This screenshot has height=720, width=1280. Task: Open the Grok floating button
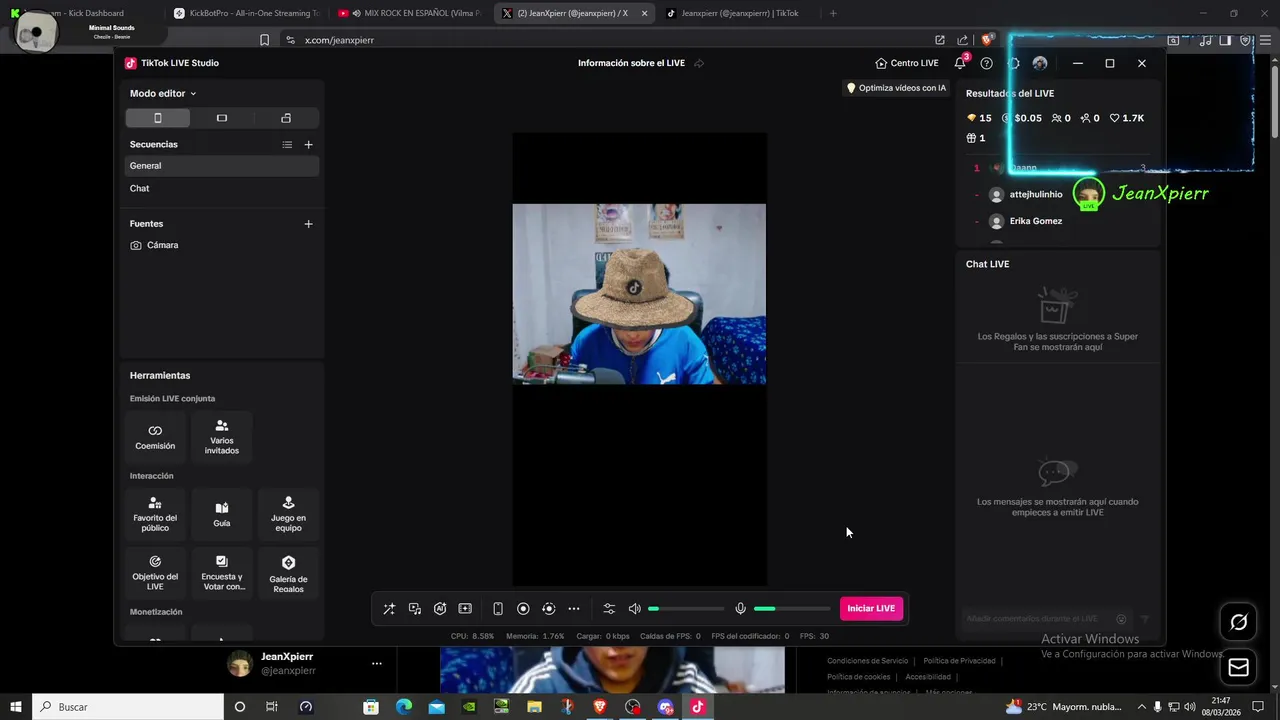(x=1238, y=622)
